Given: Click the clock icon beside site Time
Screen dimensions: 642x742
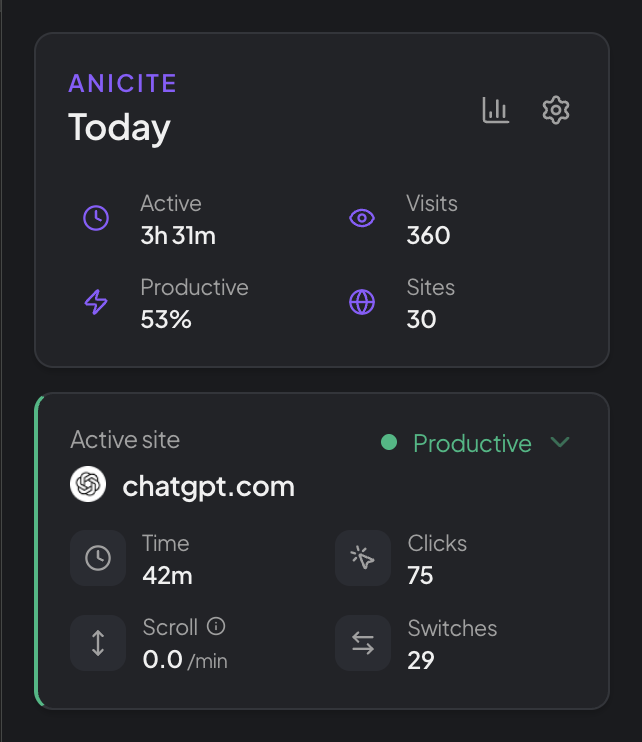Looking at the screenshot, I should 98,558.
